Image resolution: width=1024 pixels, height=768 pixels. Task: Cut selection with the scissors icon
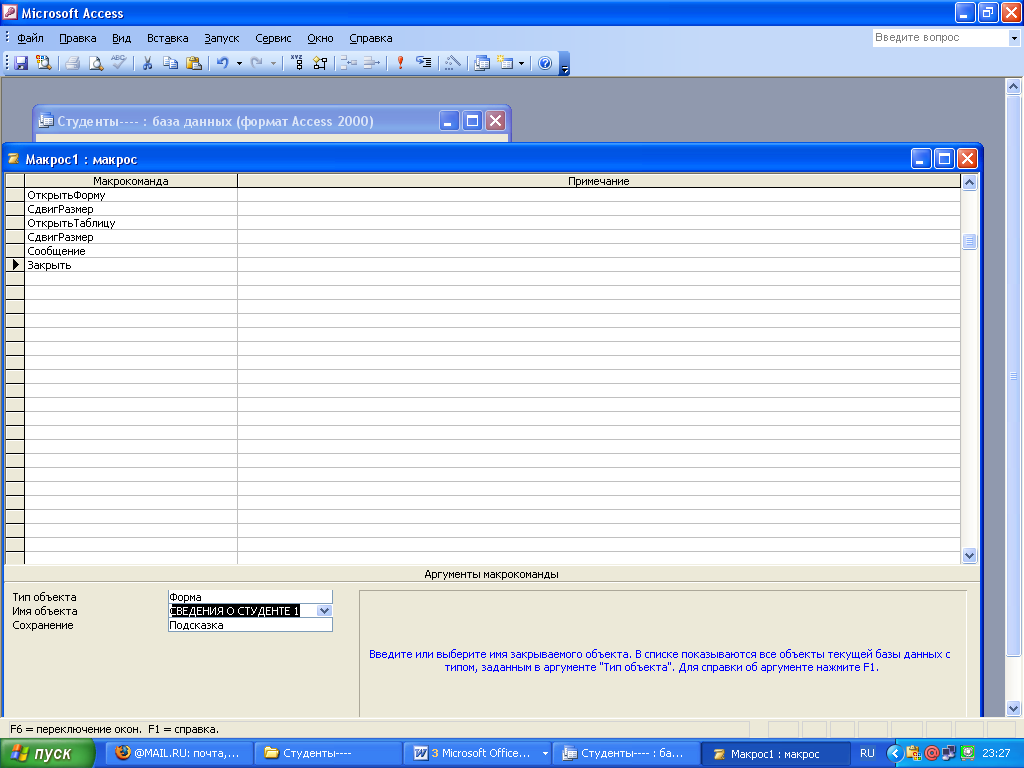pyautogui.click(x=147, y=63)
